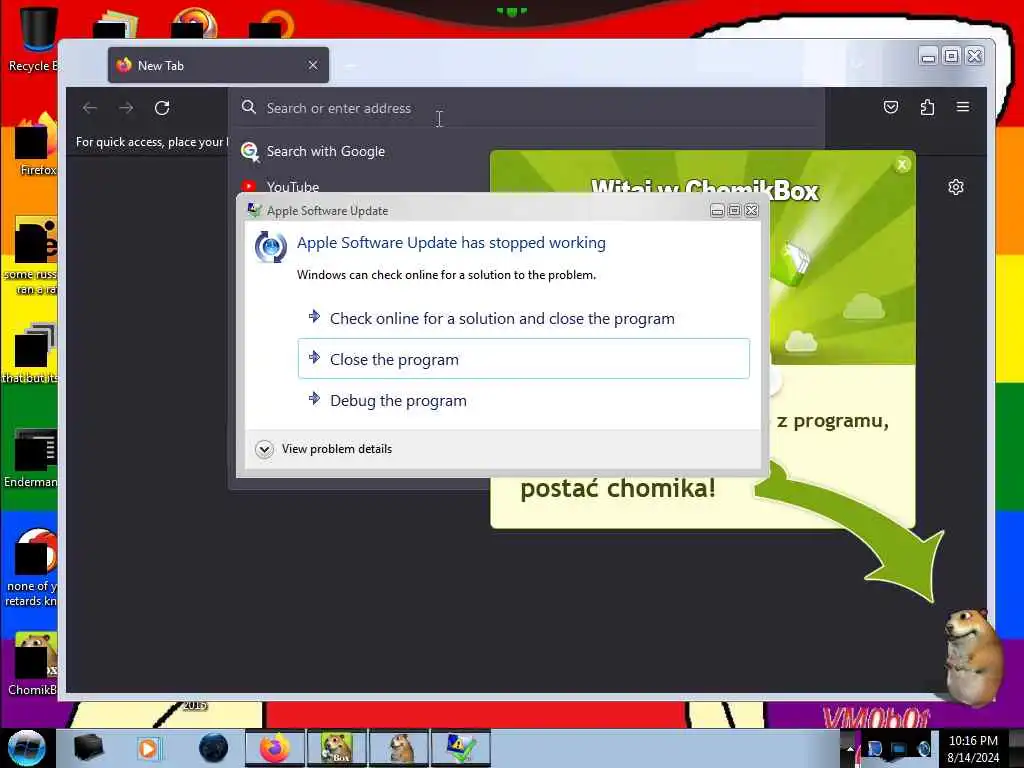Click the Apple Software Update spinning globe icon
The width and height of the screenshot is (1024, 768).
point(271,247)
